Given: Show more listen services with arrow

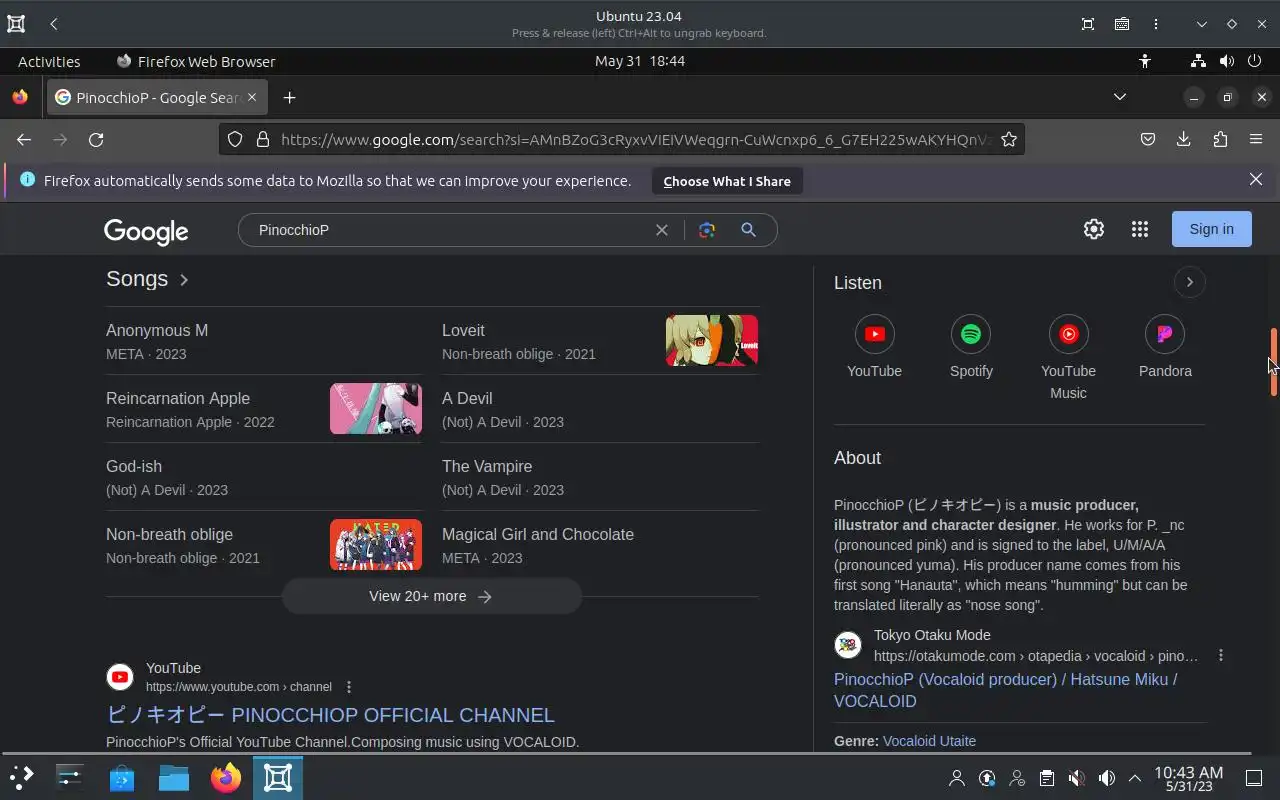Looking at the screenshot, I should [1189, 282].
